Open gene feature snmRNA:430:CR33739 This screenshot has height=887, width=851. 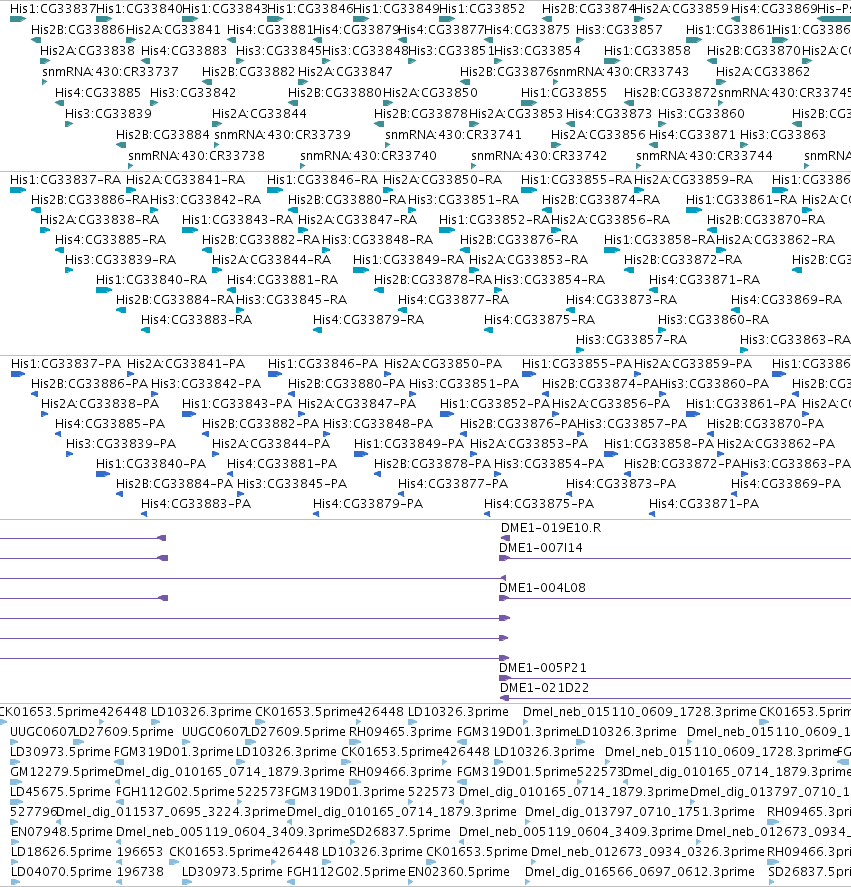pyautogui.click(x=282, y=135)
